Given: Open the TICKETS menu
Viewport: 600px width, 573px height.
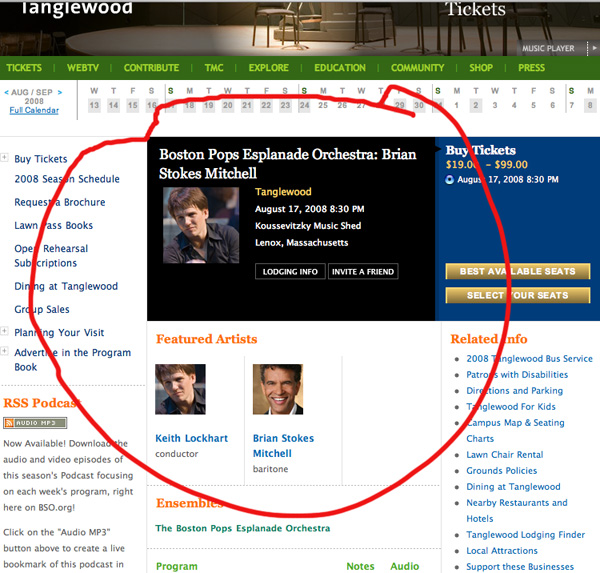Looking at the screenshot, I should click(24, 68).
